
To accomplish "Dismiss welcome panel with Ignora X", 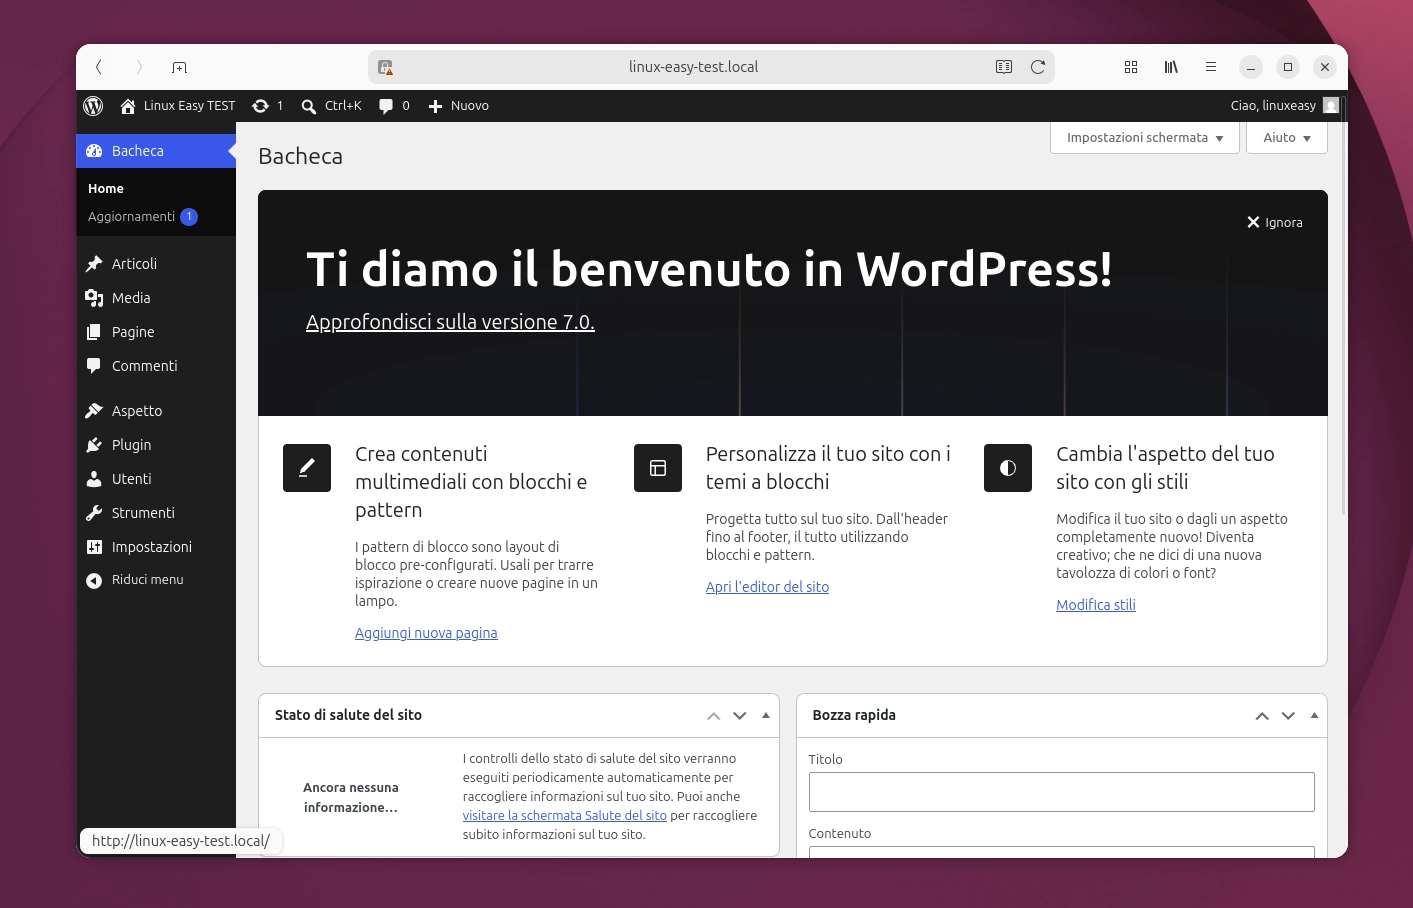I will (1274, 222).
